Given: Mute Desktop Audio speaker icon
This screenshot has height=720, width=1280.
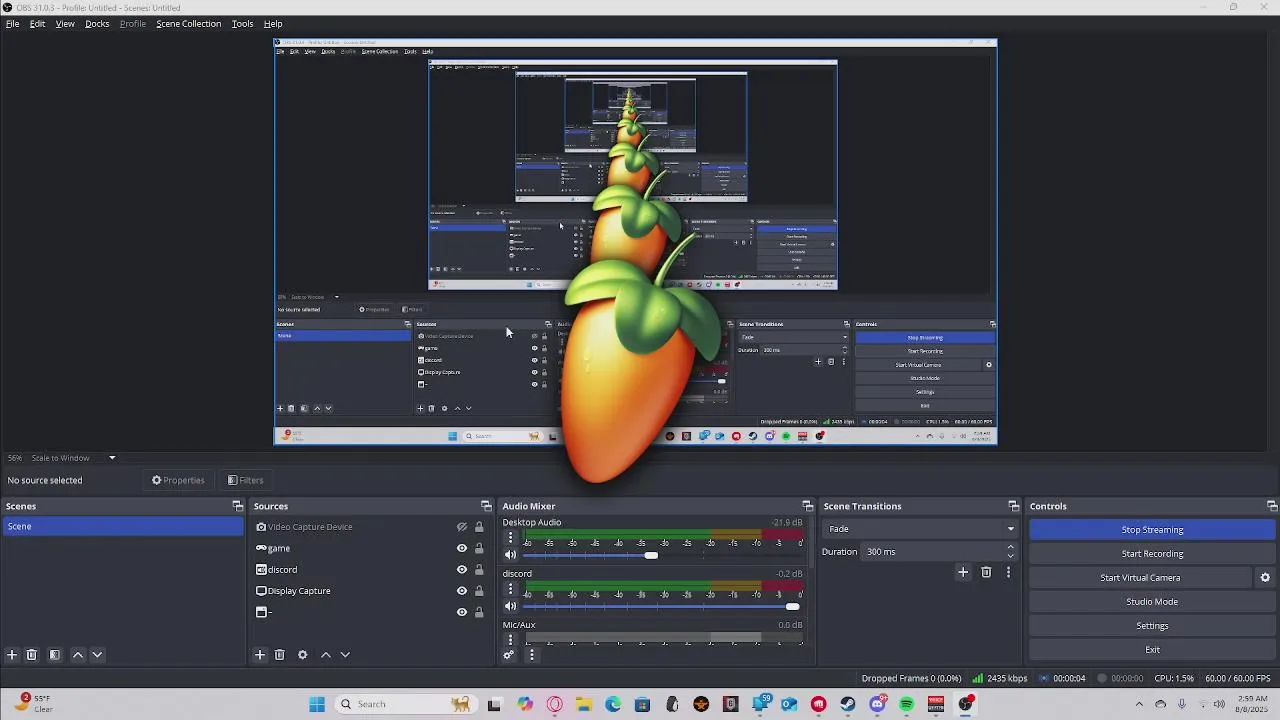Looking at the screenshot, I should click(x=510, y=555).
